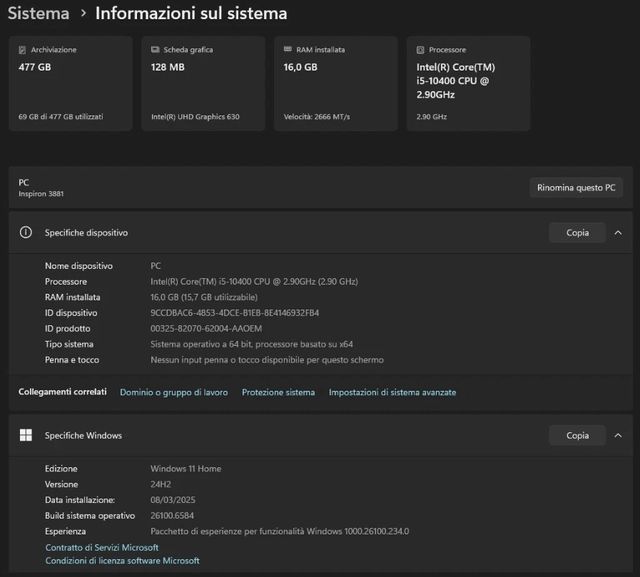The width and height of the screenshot is (640, 577).
Task: Collapse the Specifiche dispositivo section
Action: (x=618, y=232)
